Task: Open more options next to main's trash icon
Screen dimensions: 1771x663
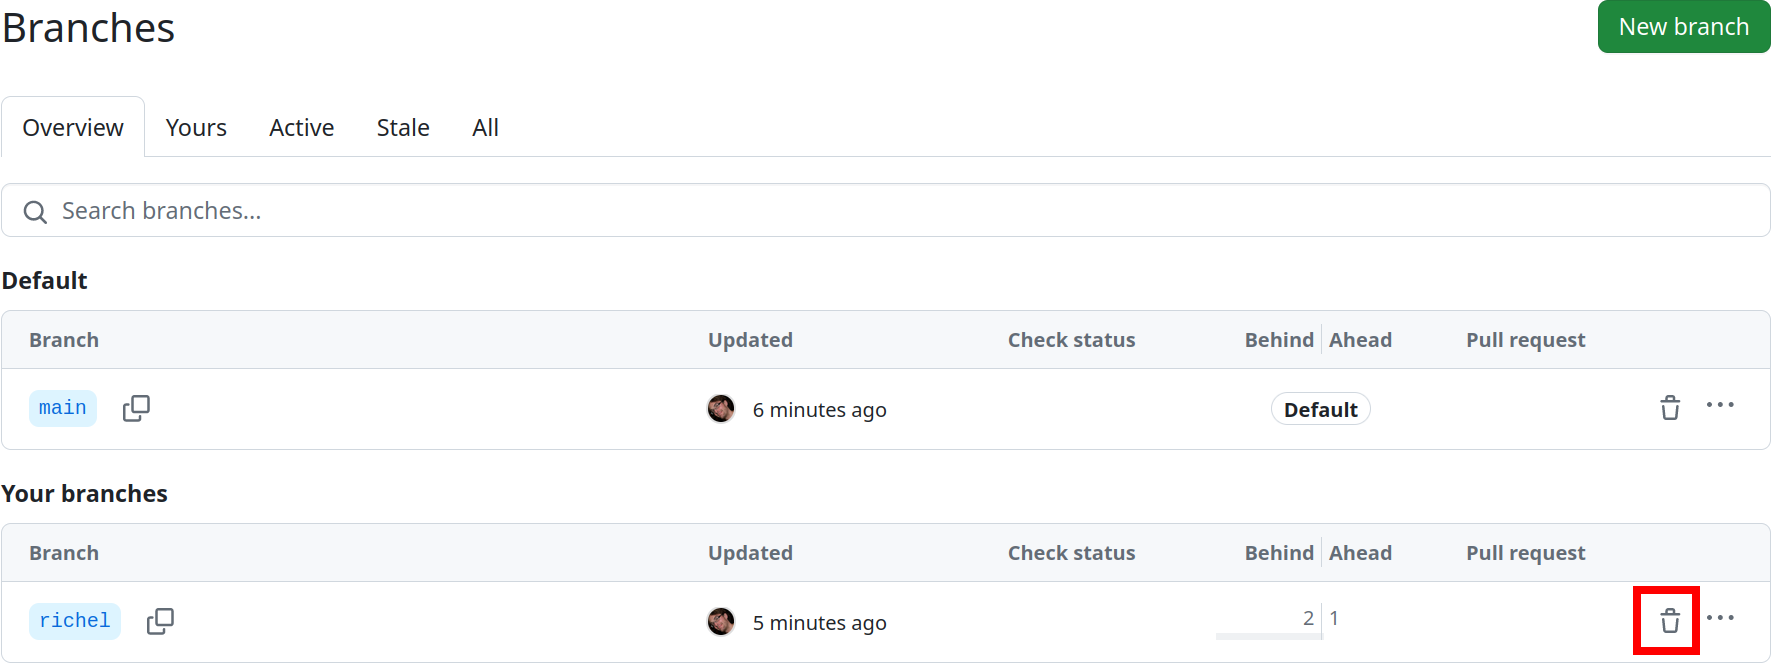Action: pos(1721,405)
